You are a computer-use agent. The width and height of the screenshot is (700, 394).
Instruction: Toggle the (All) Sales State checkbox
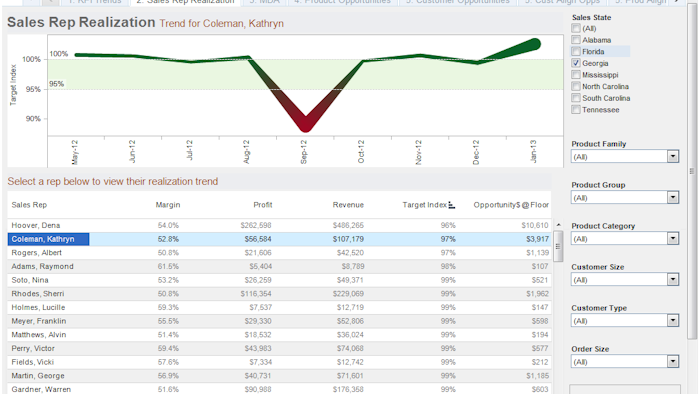pyautogui.click(x=576, y=28)
